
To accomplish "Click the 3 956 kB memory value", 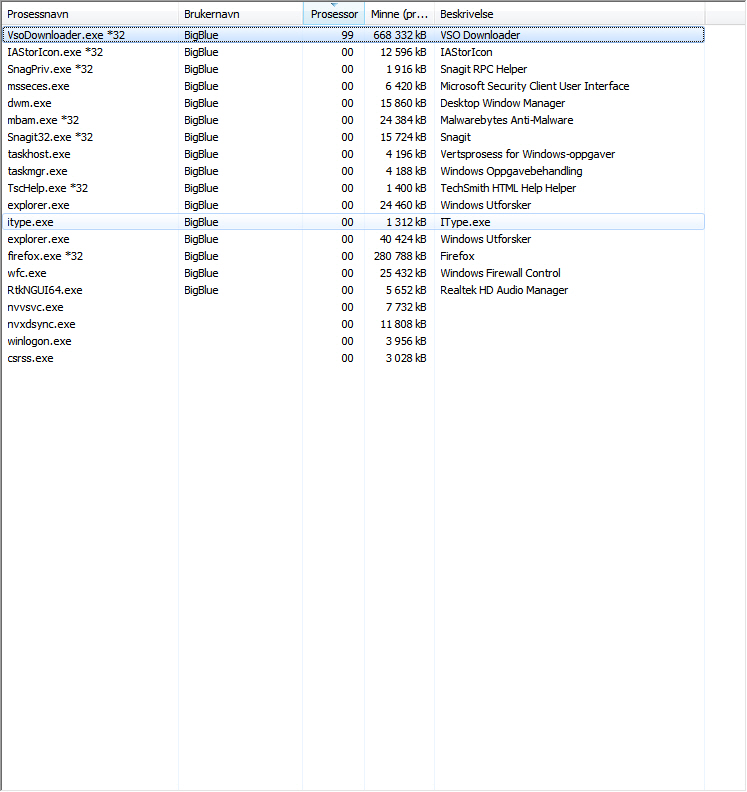I will click(406, 341).
